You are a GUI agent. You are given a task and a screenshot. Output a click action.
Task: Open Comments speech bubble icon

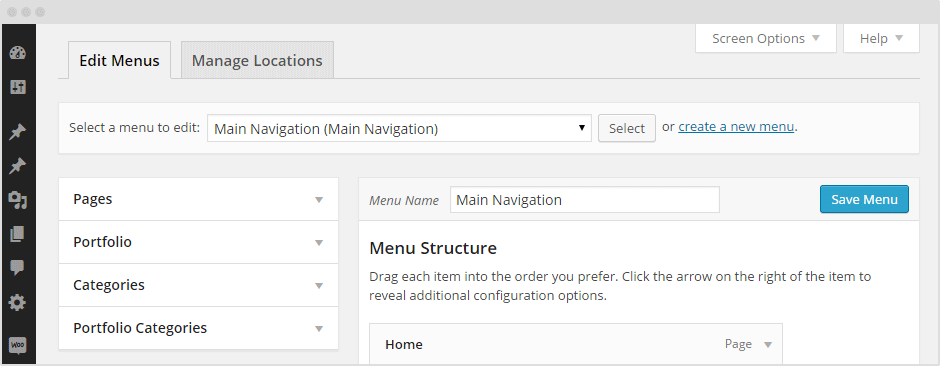point(18,268)
